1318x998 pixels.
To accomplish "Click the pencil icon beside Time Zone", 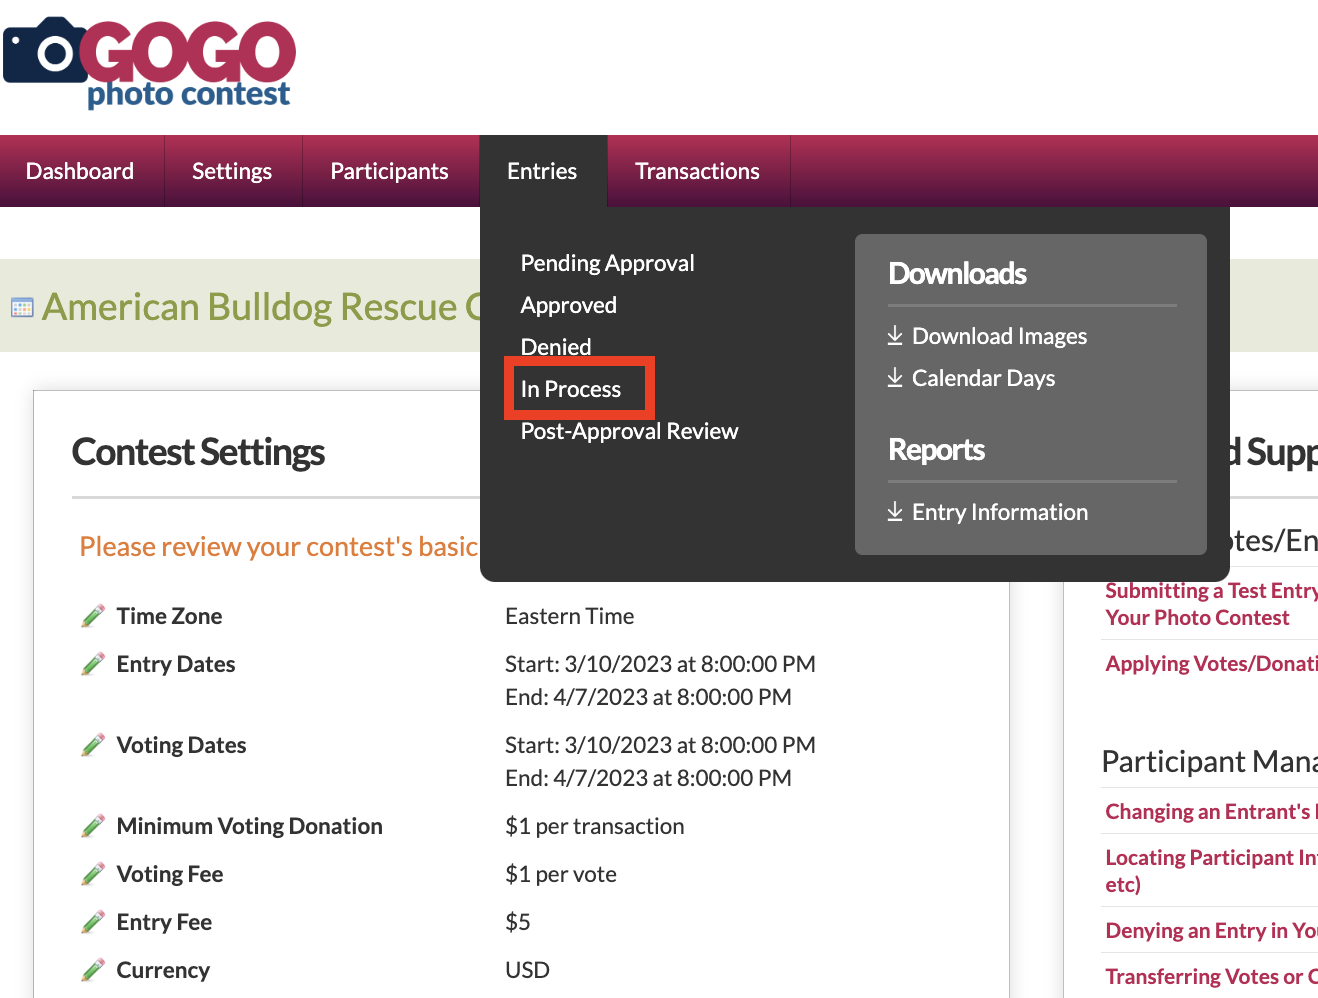I will pos(93,616).
